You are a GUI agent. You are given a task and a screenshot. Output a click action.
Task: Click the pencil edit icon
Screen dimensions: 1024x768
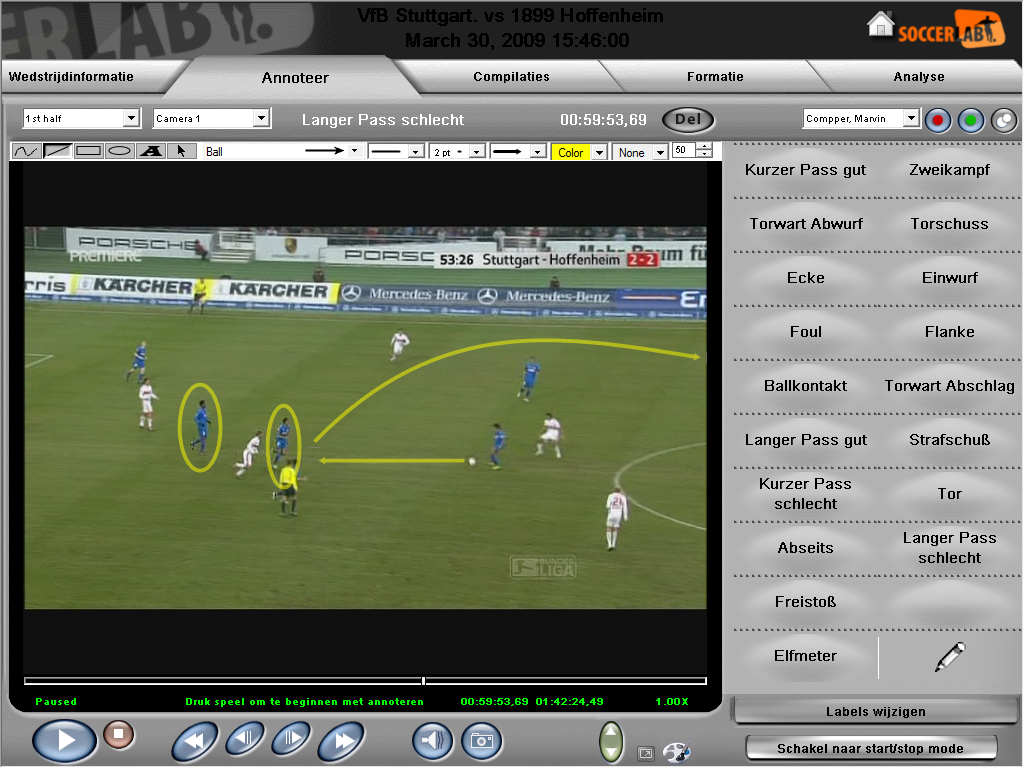949,657
